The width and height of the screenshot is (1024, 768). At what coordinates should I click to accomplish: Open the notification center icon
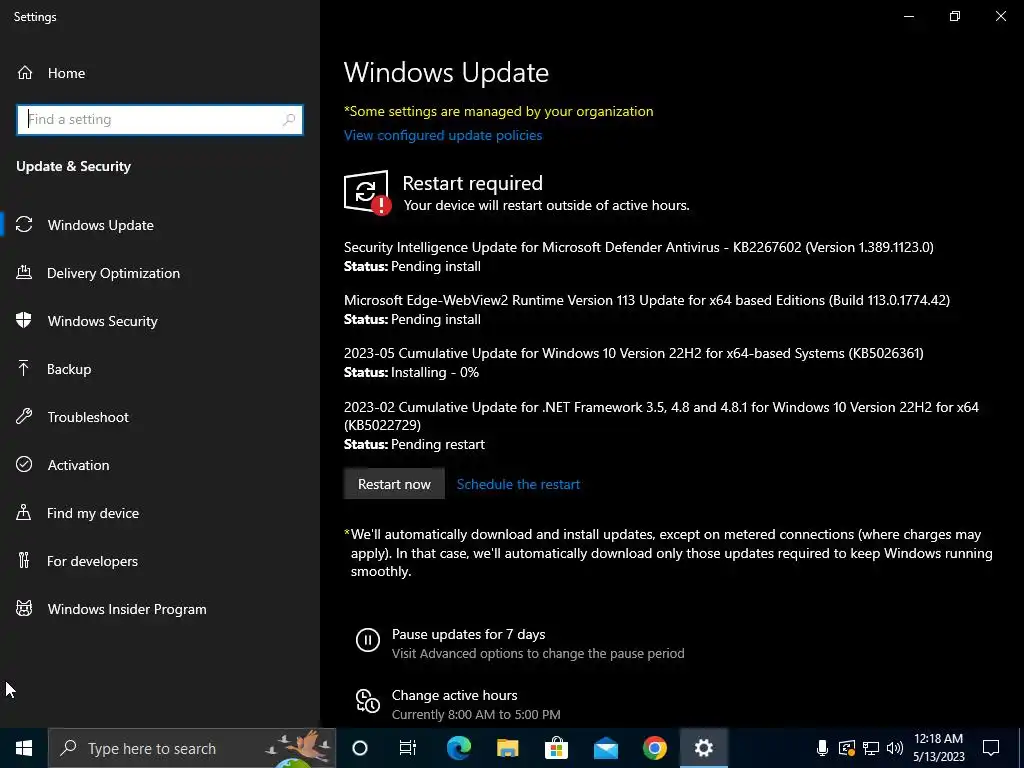991,748
